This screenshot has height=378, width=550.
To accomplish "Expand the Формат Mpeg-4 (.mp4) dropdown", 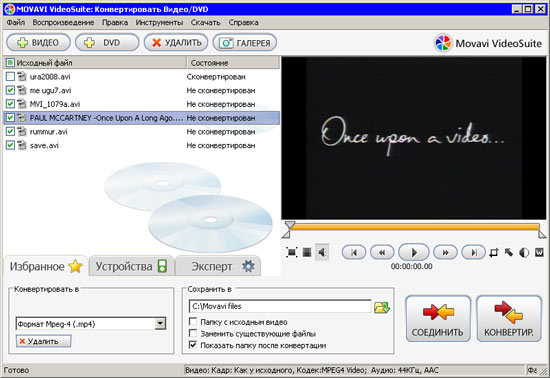I will (160, 323).
